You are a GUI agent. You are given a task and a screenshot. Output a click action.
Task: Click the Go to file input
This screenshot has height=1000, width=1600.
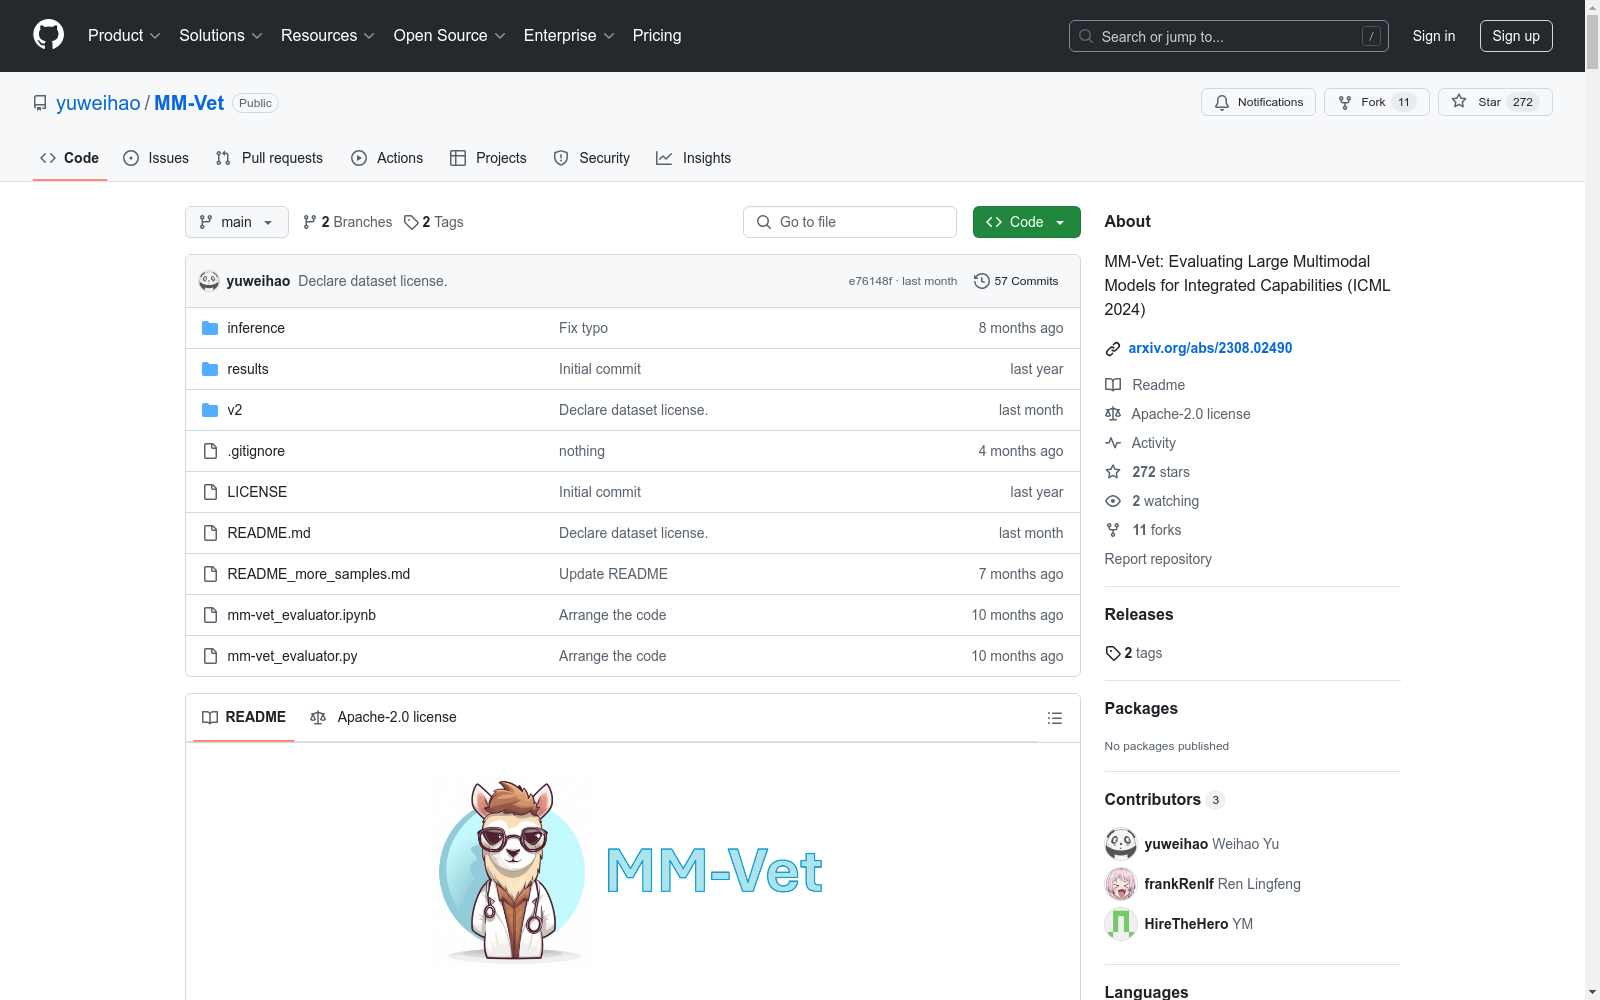point(850,222)
